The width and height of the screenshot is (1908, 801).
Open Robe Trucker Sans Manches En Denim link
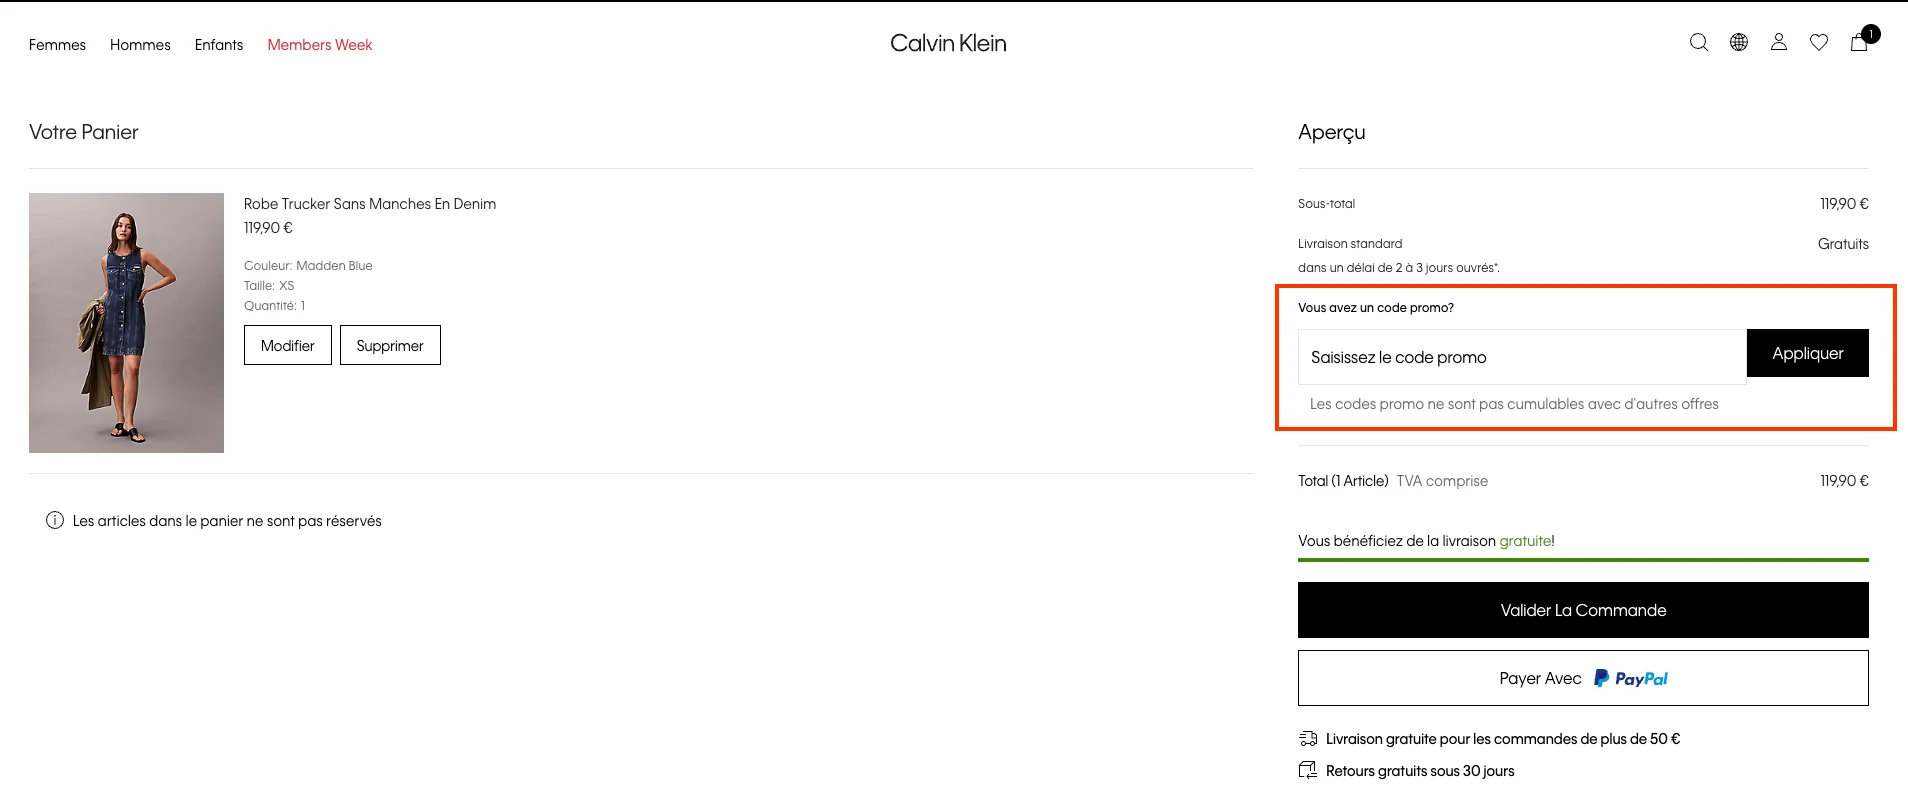coord(370,204)
